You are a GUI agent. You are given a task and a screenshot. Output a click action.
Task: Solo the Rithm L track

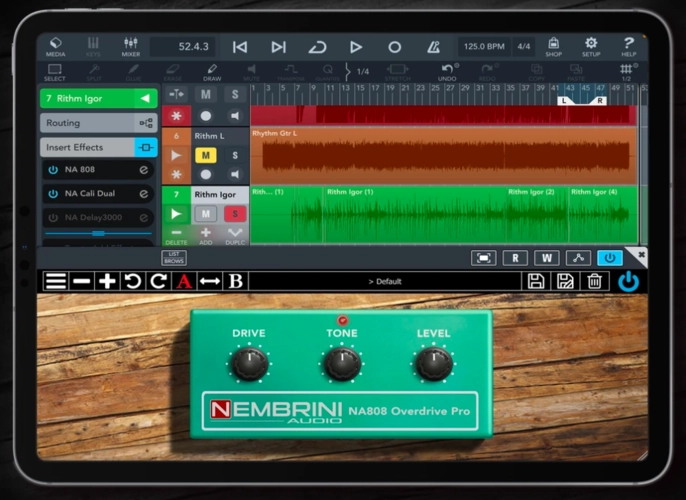[x=235, y=155]
